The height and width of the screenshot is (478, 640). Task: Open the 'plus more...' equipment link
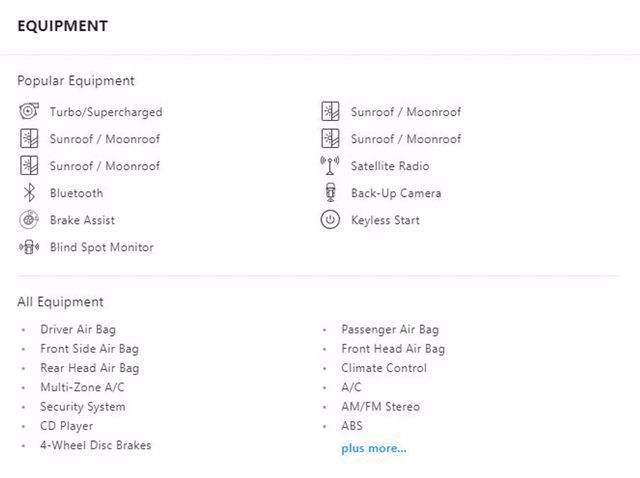pyautogui.click(x=373, y=448)
